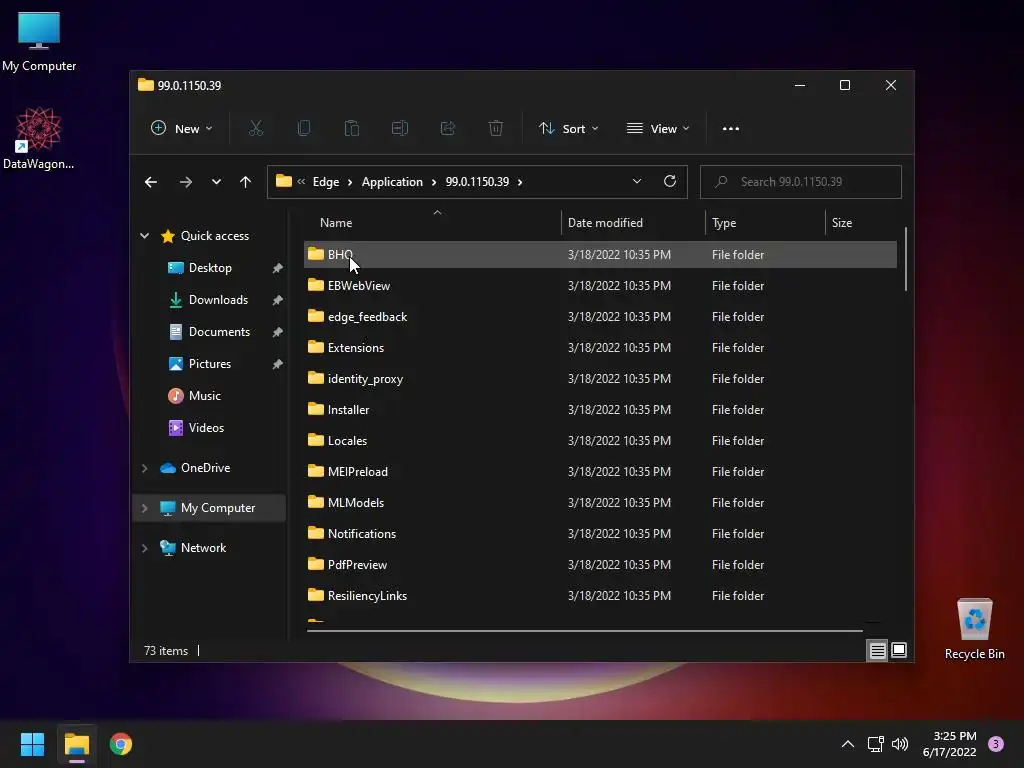Image resolution: width=1024 pixels, height=768 pixels.
Task: Expand the address bar history dropdown
Action: click(x=637, y=182)
